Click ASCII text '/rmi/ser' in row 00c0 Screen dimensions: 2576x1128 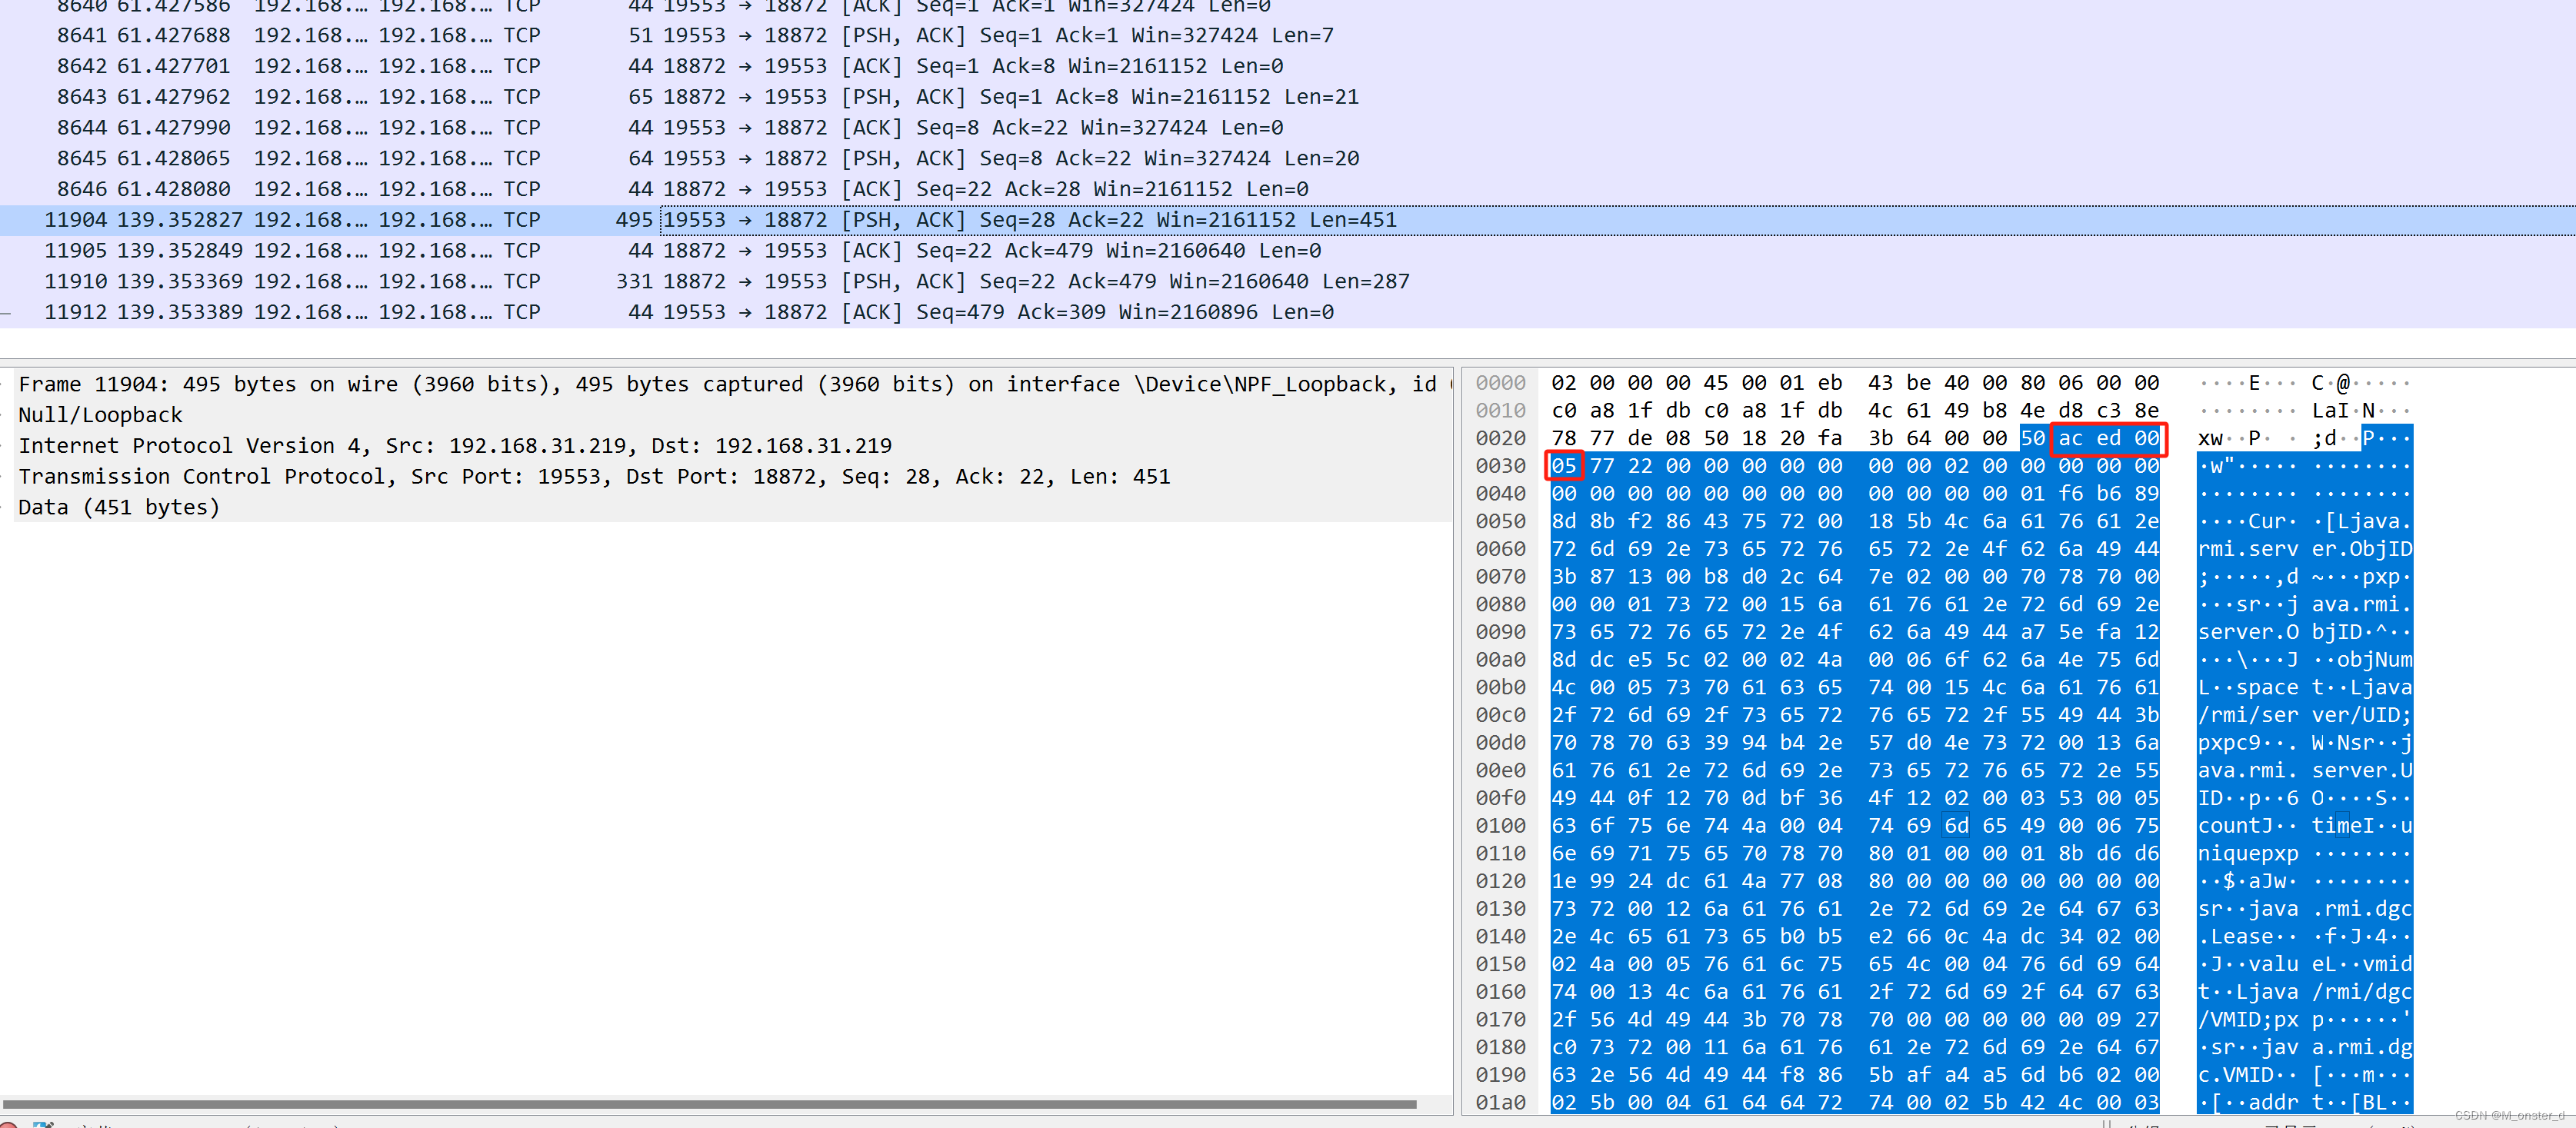click(x=2248, y=715)
